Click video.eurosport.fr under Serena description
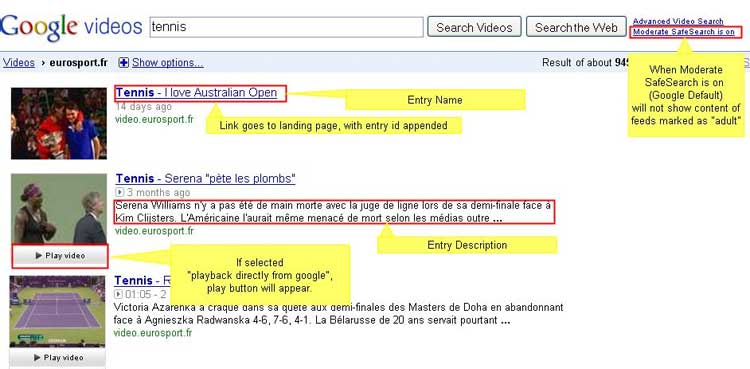The width and height of the screenshot is (750, 369). tap(154, 231)
